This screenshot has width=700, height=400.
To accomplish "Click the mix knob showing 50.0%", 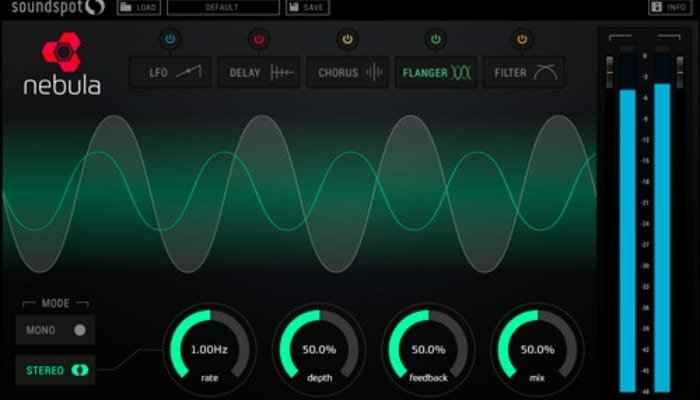I will pos(538,349).
